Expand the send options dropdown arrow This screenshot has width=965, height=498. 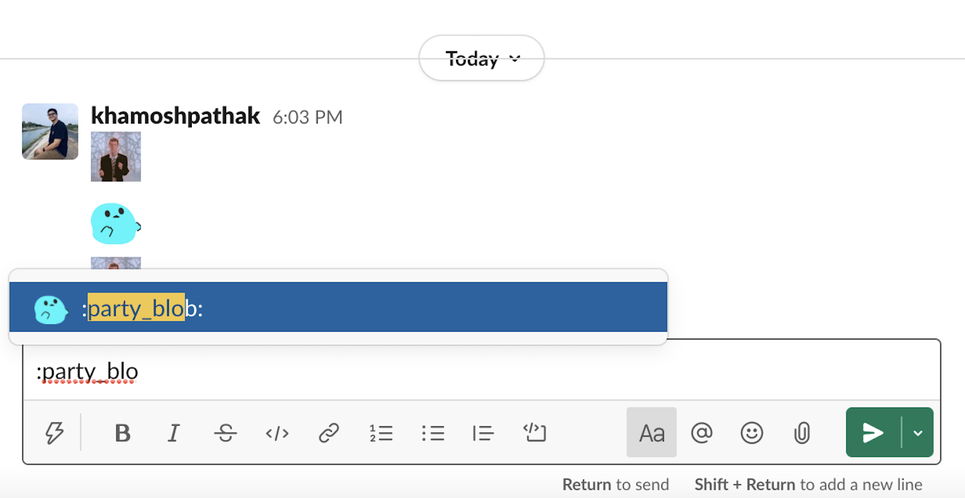918,432
